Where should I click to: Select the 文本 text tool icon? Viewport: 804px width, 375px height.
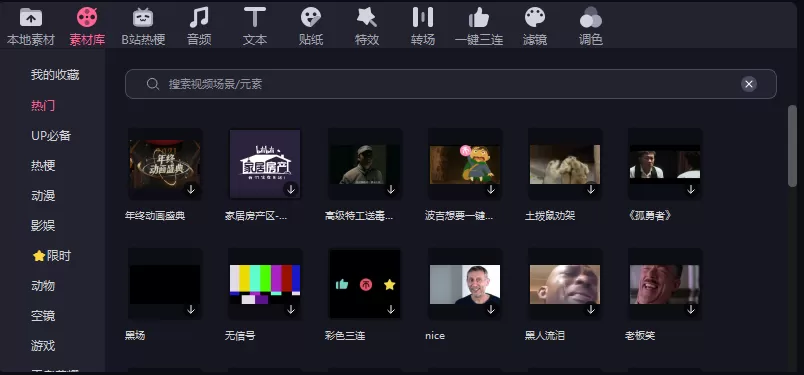[x=255, y=17]
